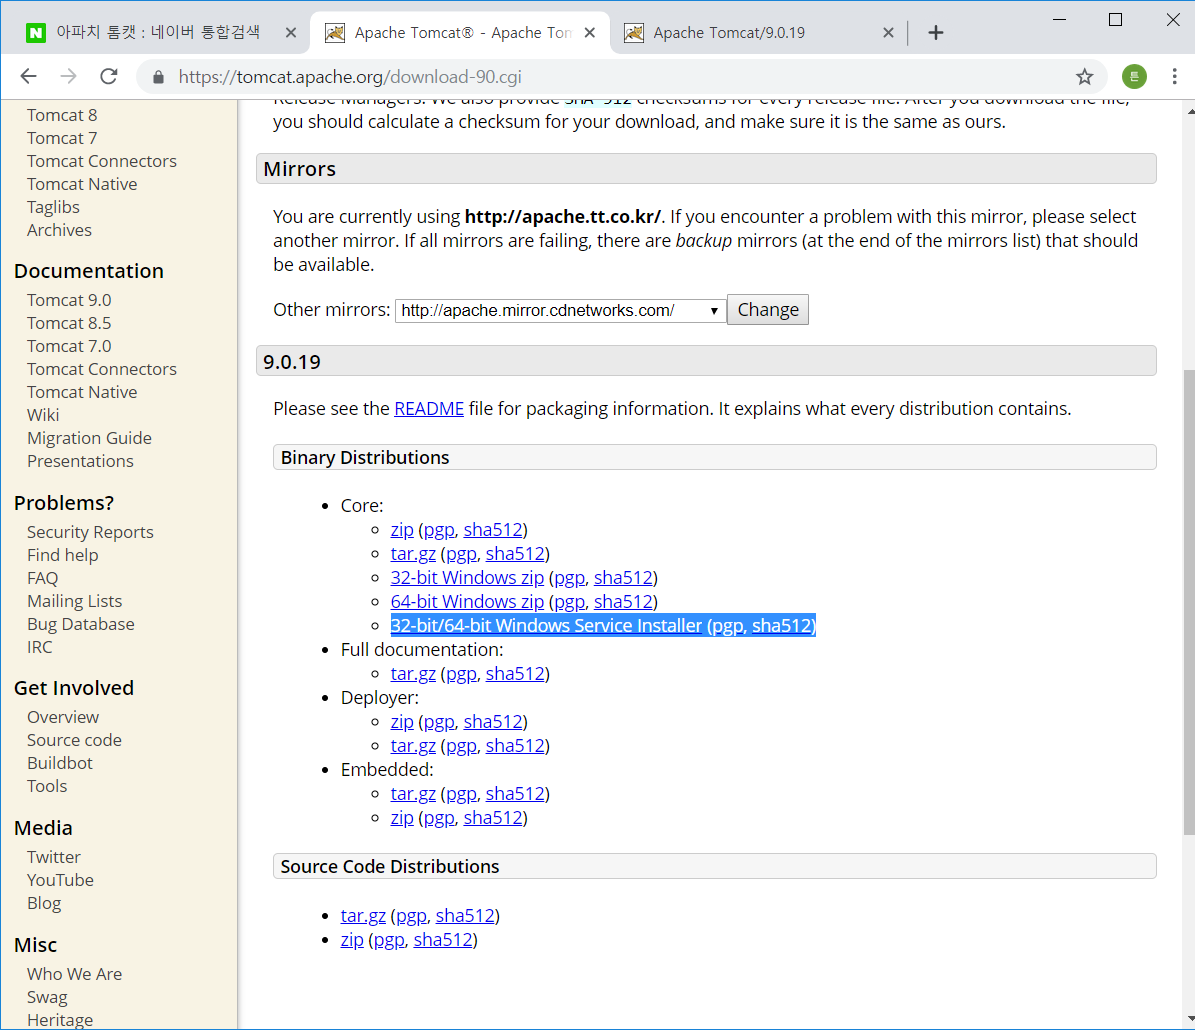Screen dimensions: 1195x1030
Task: Download the Embedded zip
Action: coord(402,818)
